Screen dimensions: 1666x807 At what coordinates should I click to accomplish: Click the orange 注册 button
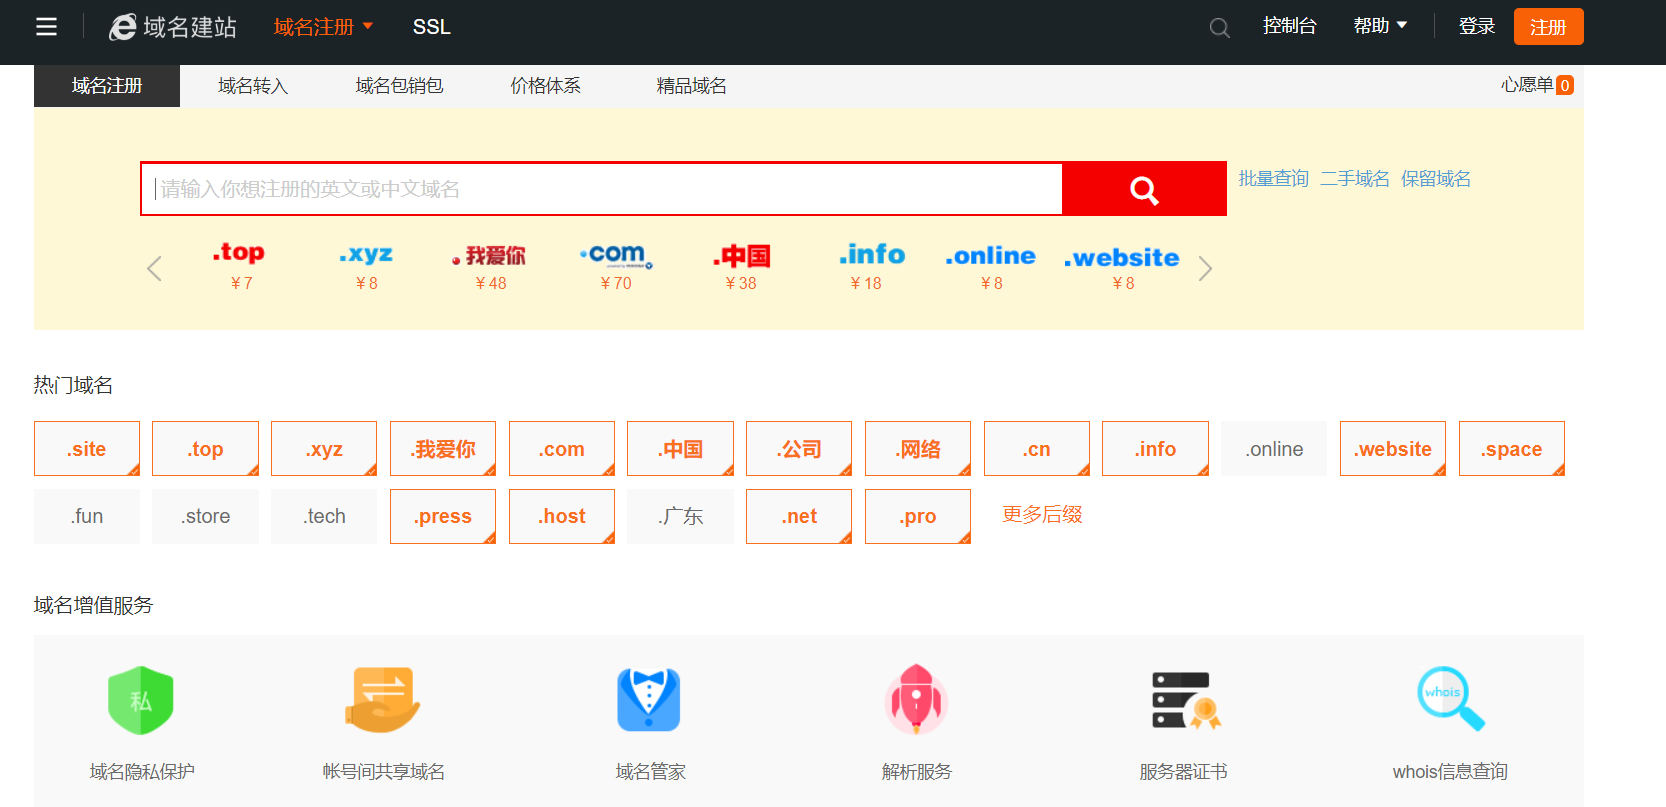1548,27
